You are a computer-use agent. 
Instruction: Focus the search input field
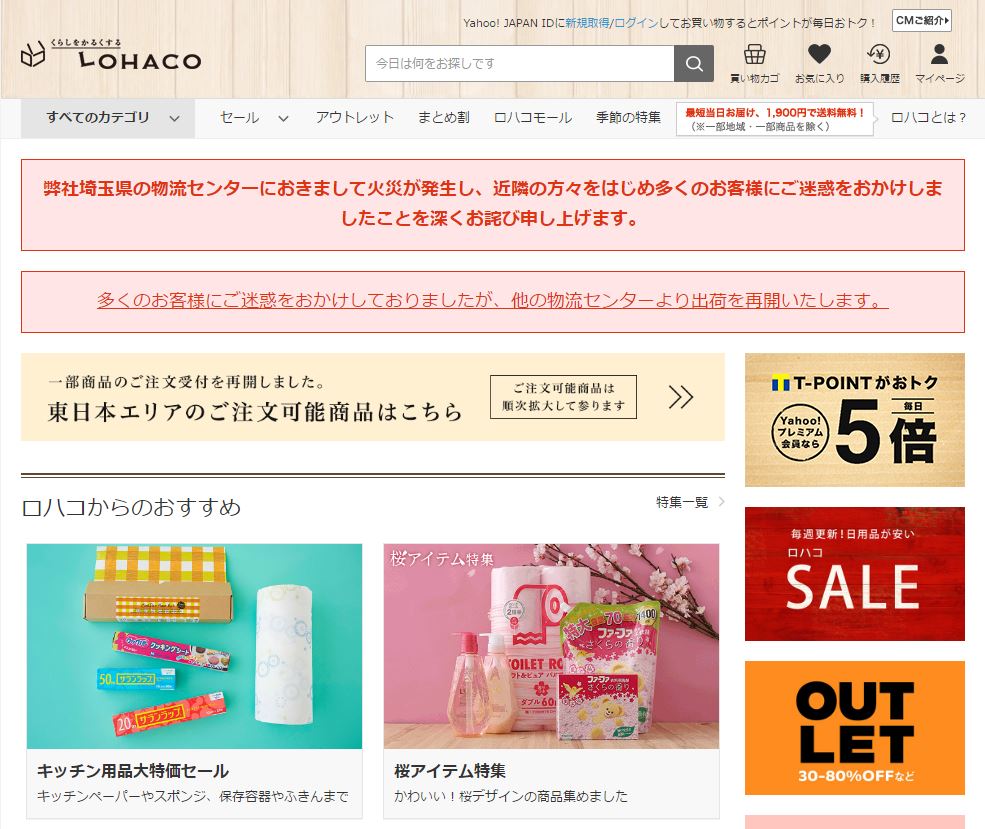[520, 63]
